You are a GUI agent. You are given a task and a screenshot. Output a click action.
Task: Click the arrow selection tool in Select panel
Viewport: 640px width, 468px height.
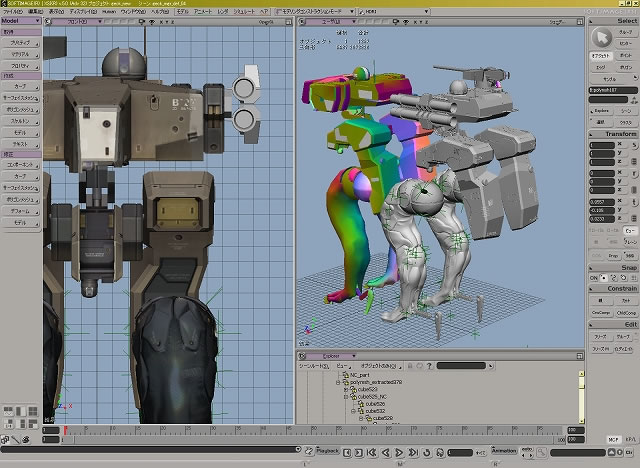tap(601, 37)
